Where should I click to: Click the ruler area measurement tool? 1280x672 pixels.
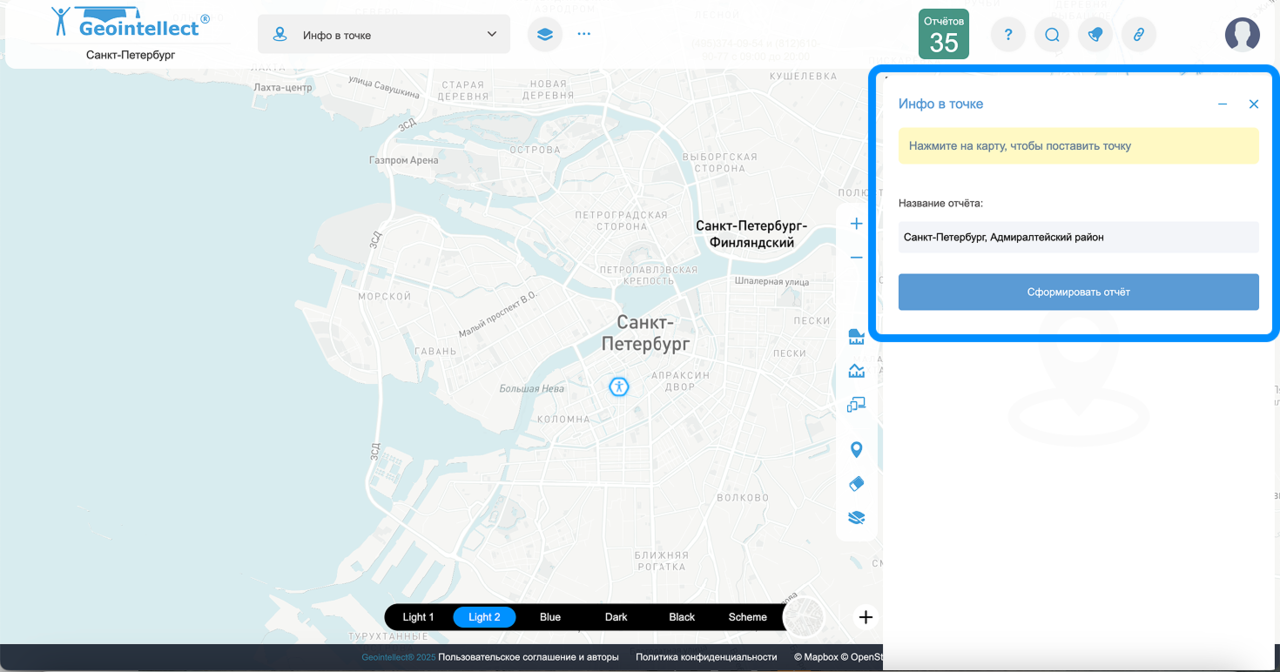[856, 336]
